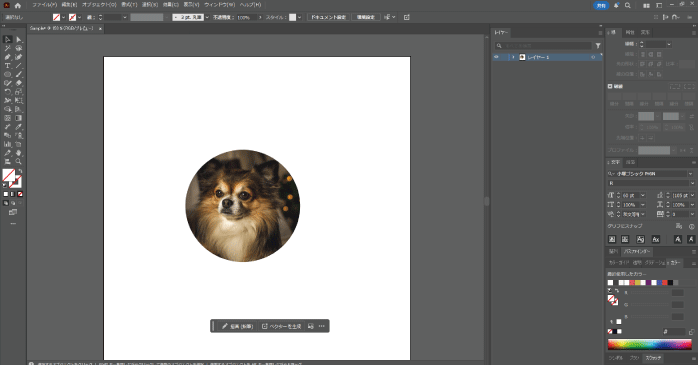This screenshot has width=698, height=365.
Task: Activate the Zoom magnifier tool
Action: click(19, 161)
